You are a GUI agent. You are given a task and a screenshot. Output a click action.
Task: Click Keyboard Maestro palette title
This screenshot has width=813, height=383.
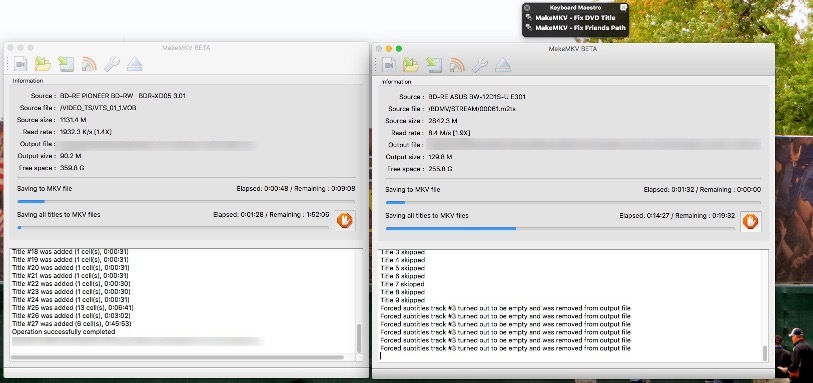coord(575,8)
